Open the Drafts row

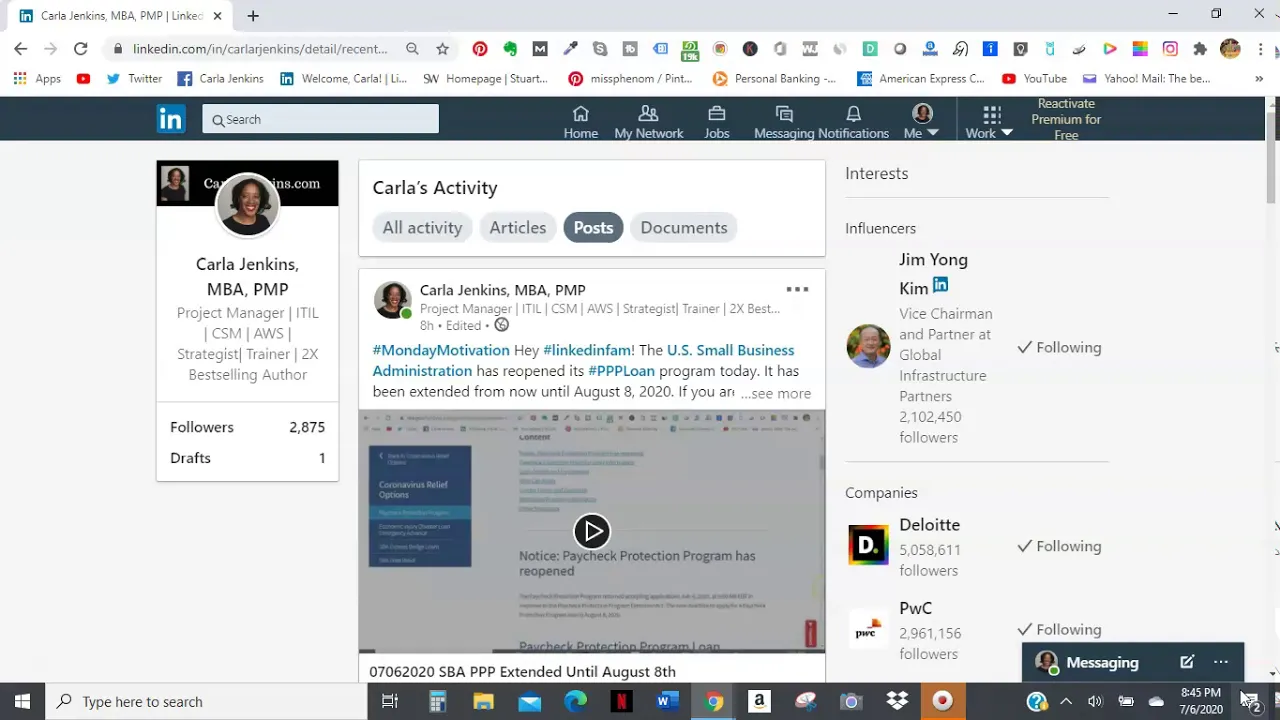[247, 458]
